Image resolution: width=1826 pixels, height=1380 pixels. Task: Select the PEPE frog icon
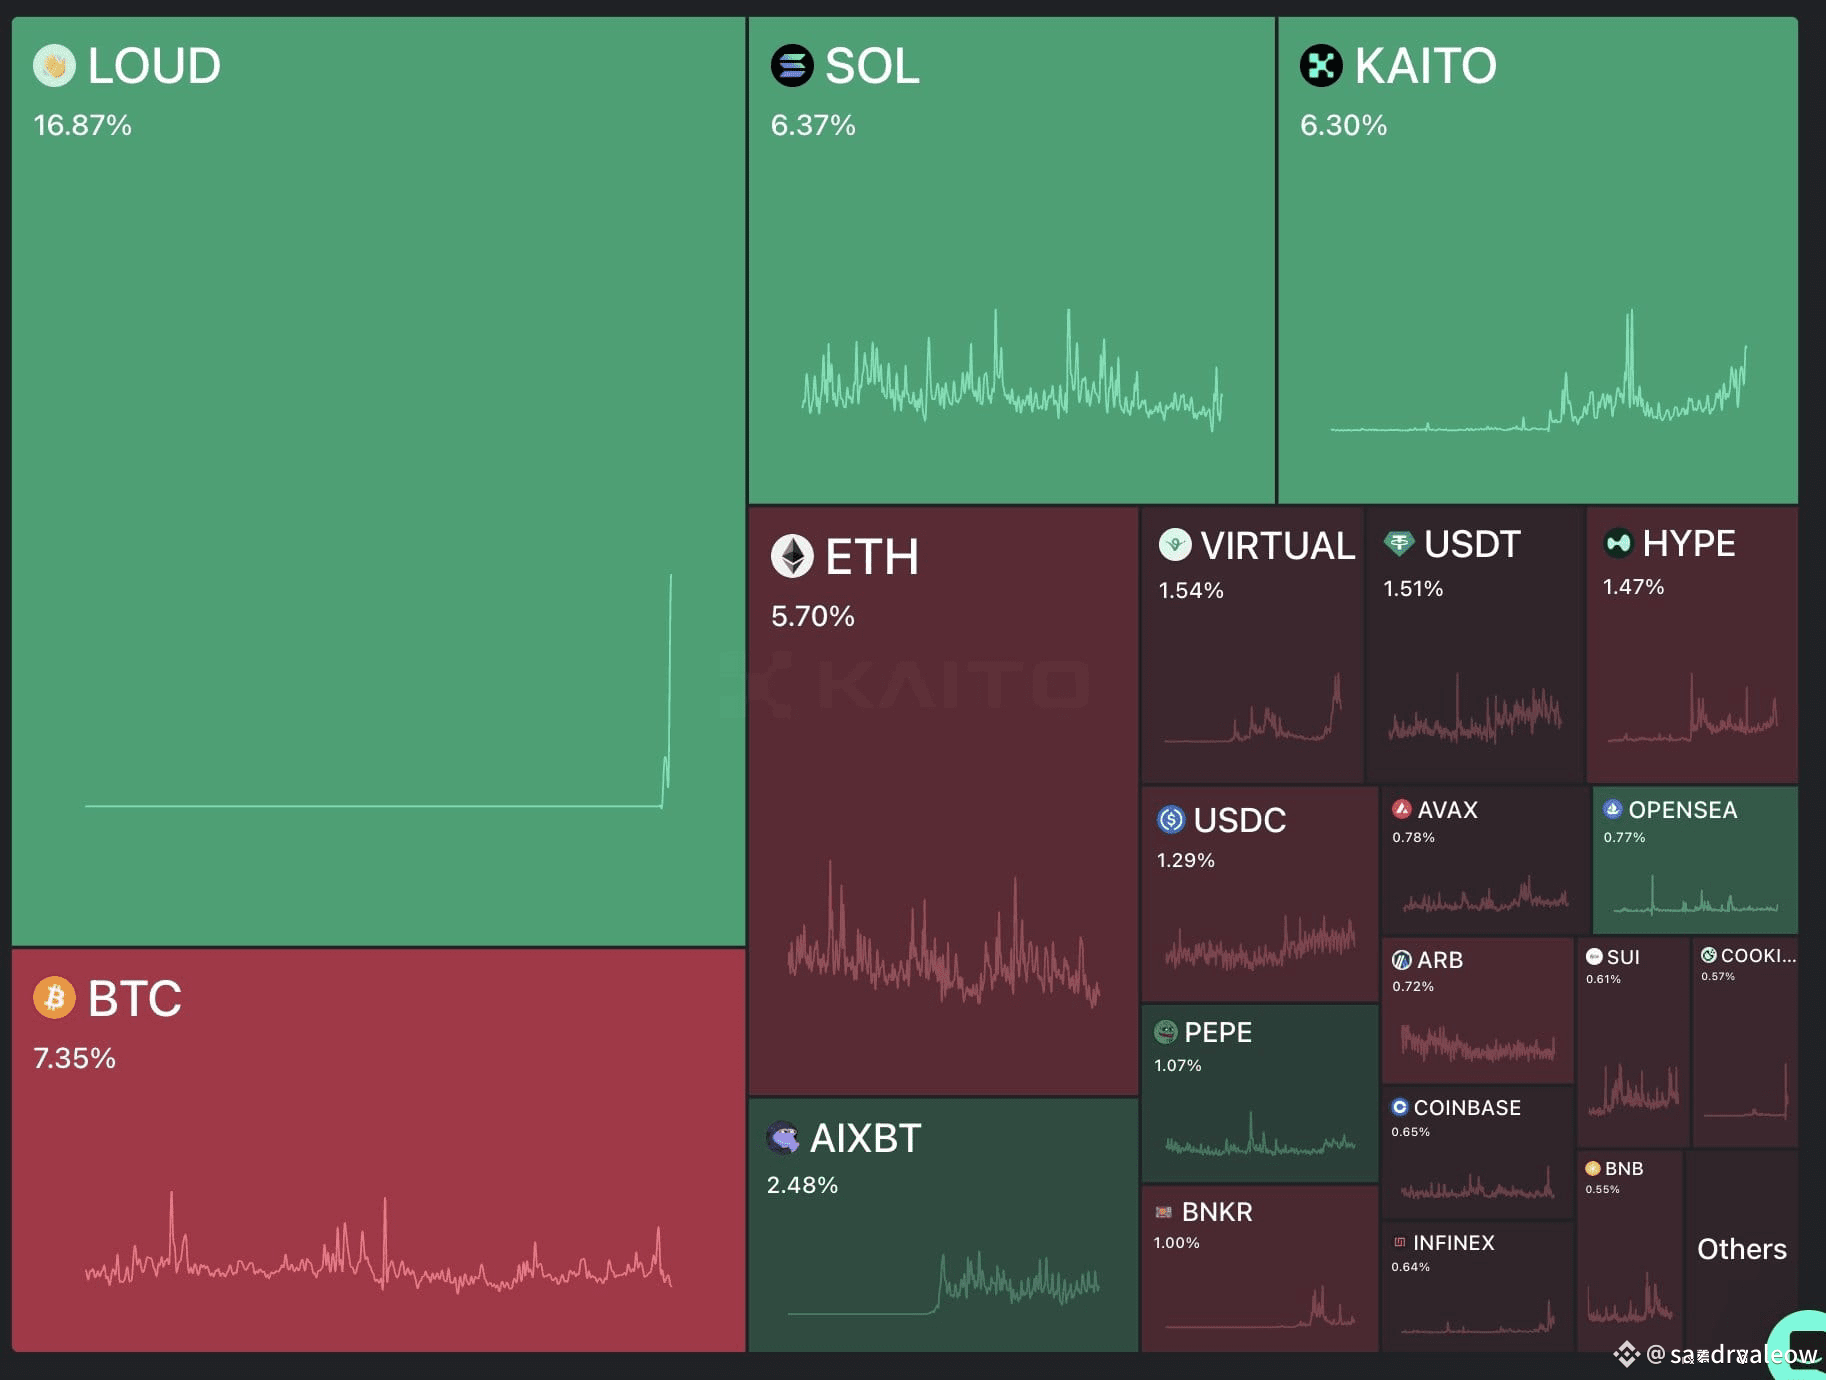coord(1166,1032)
